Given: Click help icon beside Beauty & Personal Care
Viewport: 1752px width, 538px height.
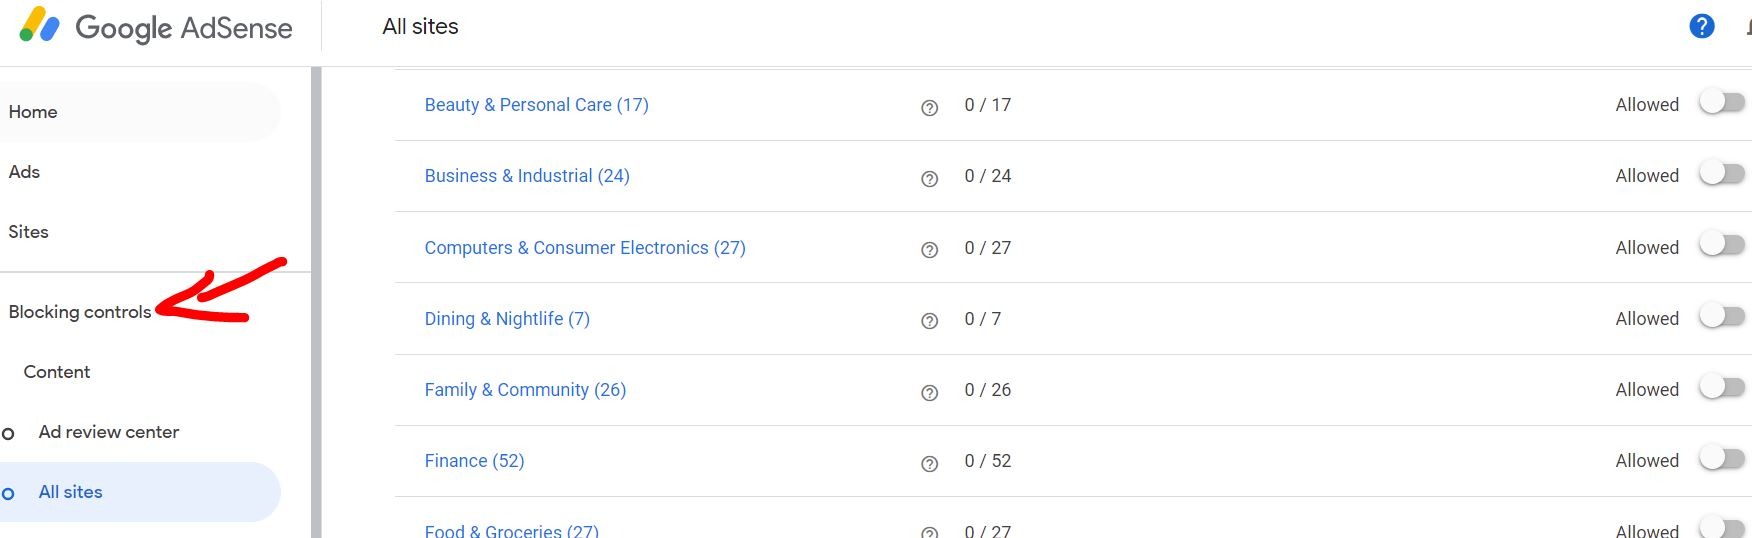Looking at the screenshot, I should point(929,108).
